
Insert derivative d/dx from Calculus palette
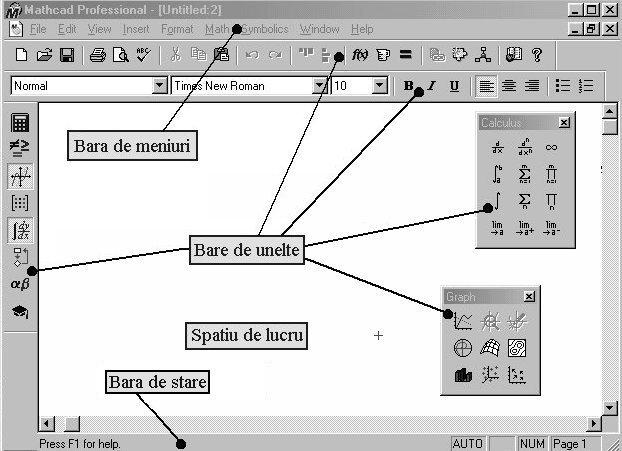click(x=497, y=148)
